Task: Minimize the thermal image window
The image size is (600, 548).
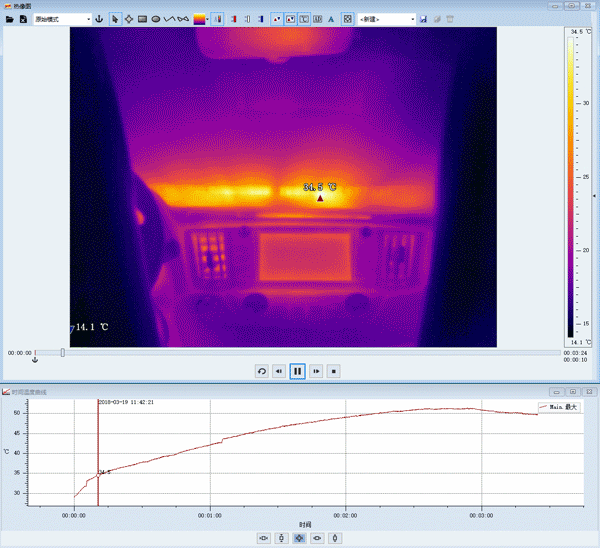Action: pyautogui.click(x=555, y=6)
